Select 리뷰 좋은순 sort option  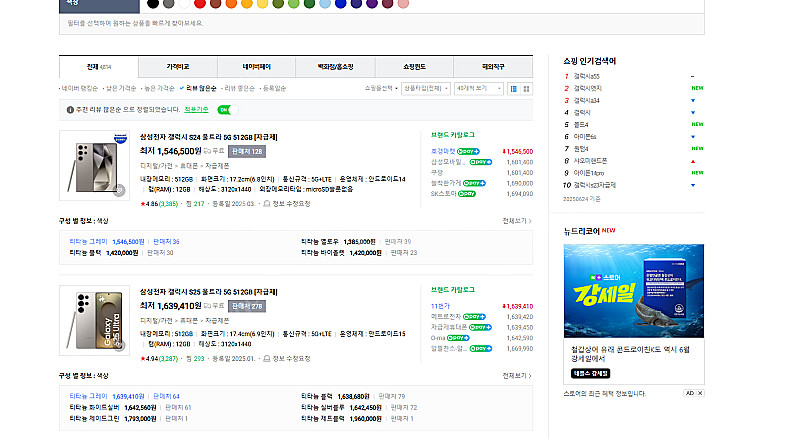coord(238,88)
